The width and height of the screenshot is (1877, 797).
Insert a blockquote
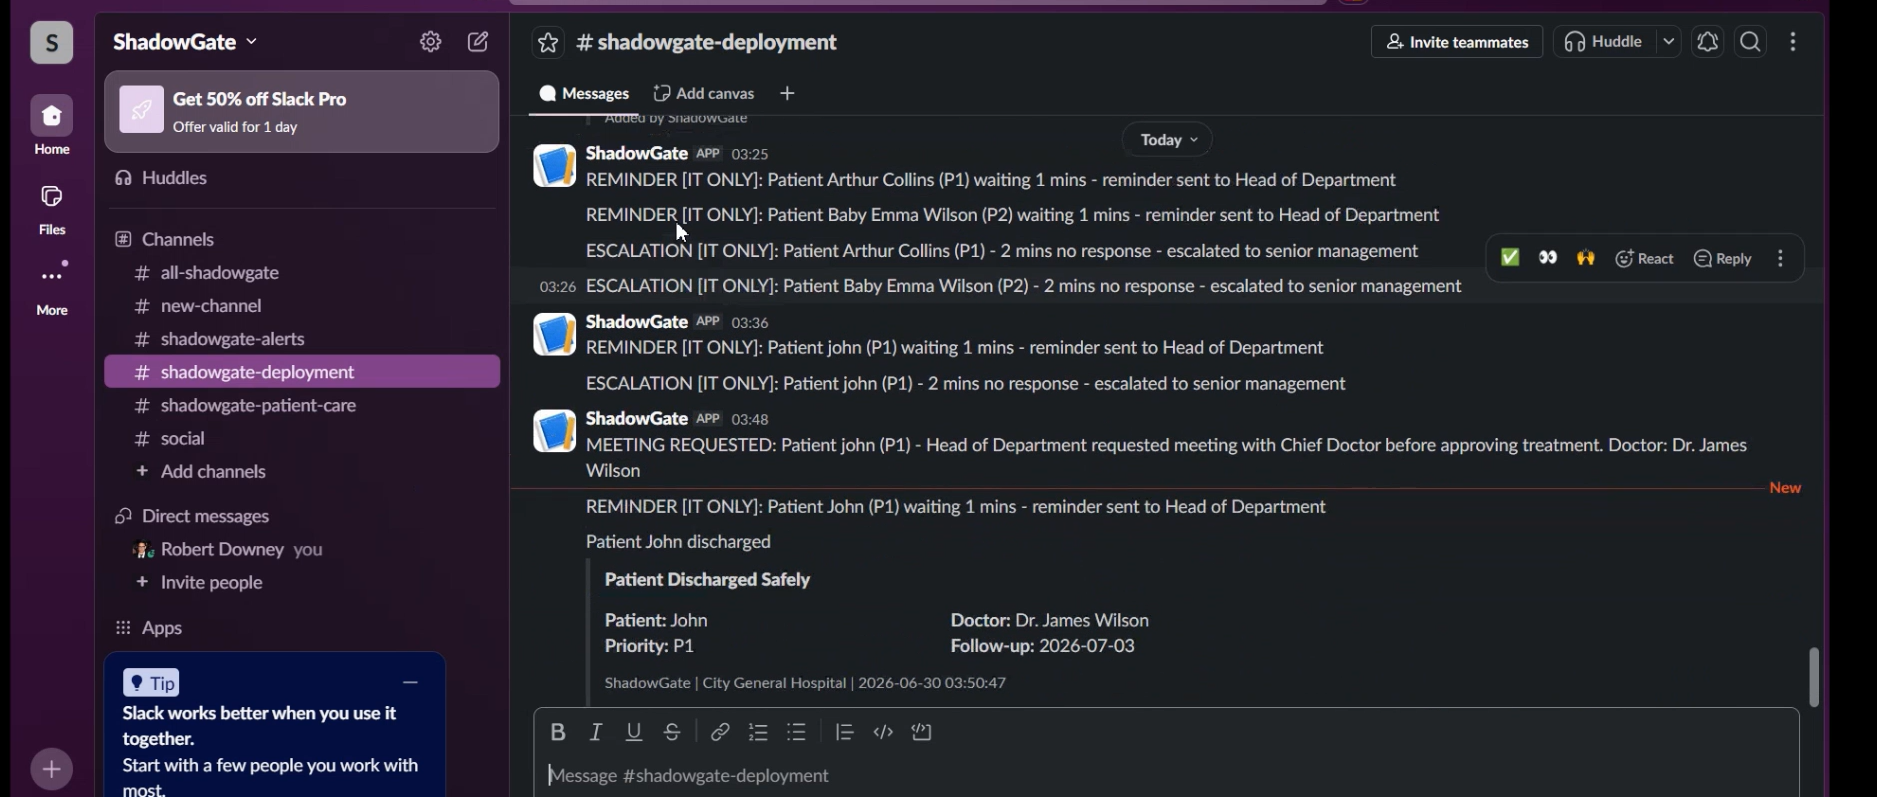(x=845, y=732)
